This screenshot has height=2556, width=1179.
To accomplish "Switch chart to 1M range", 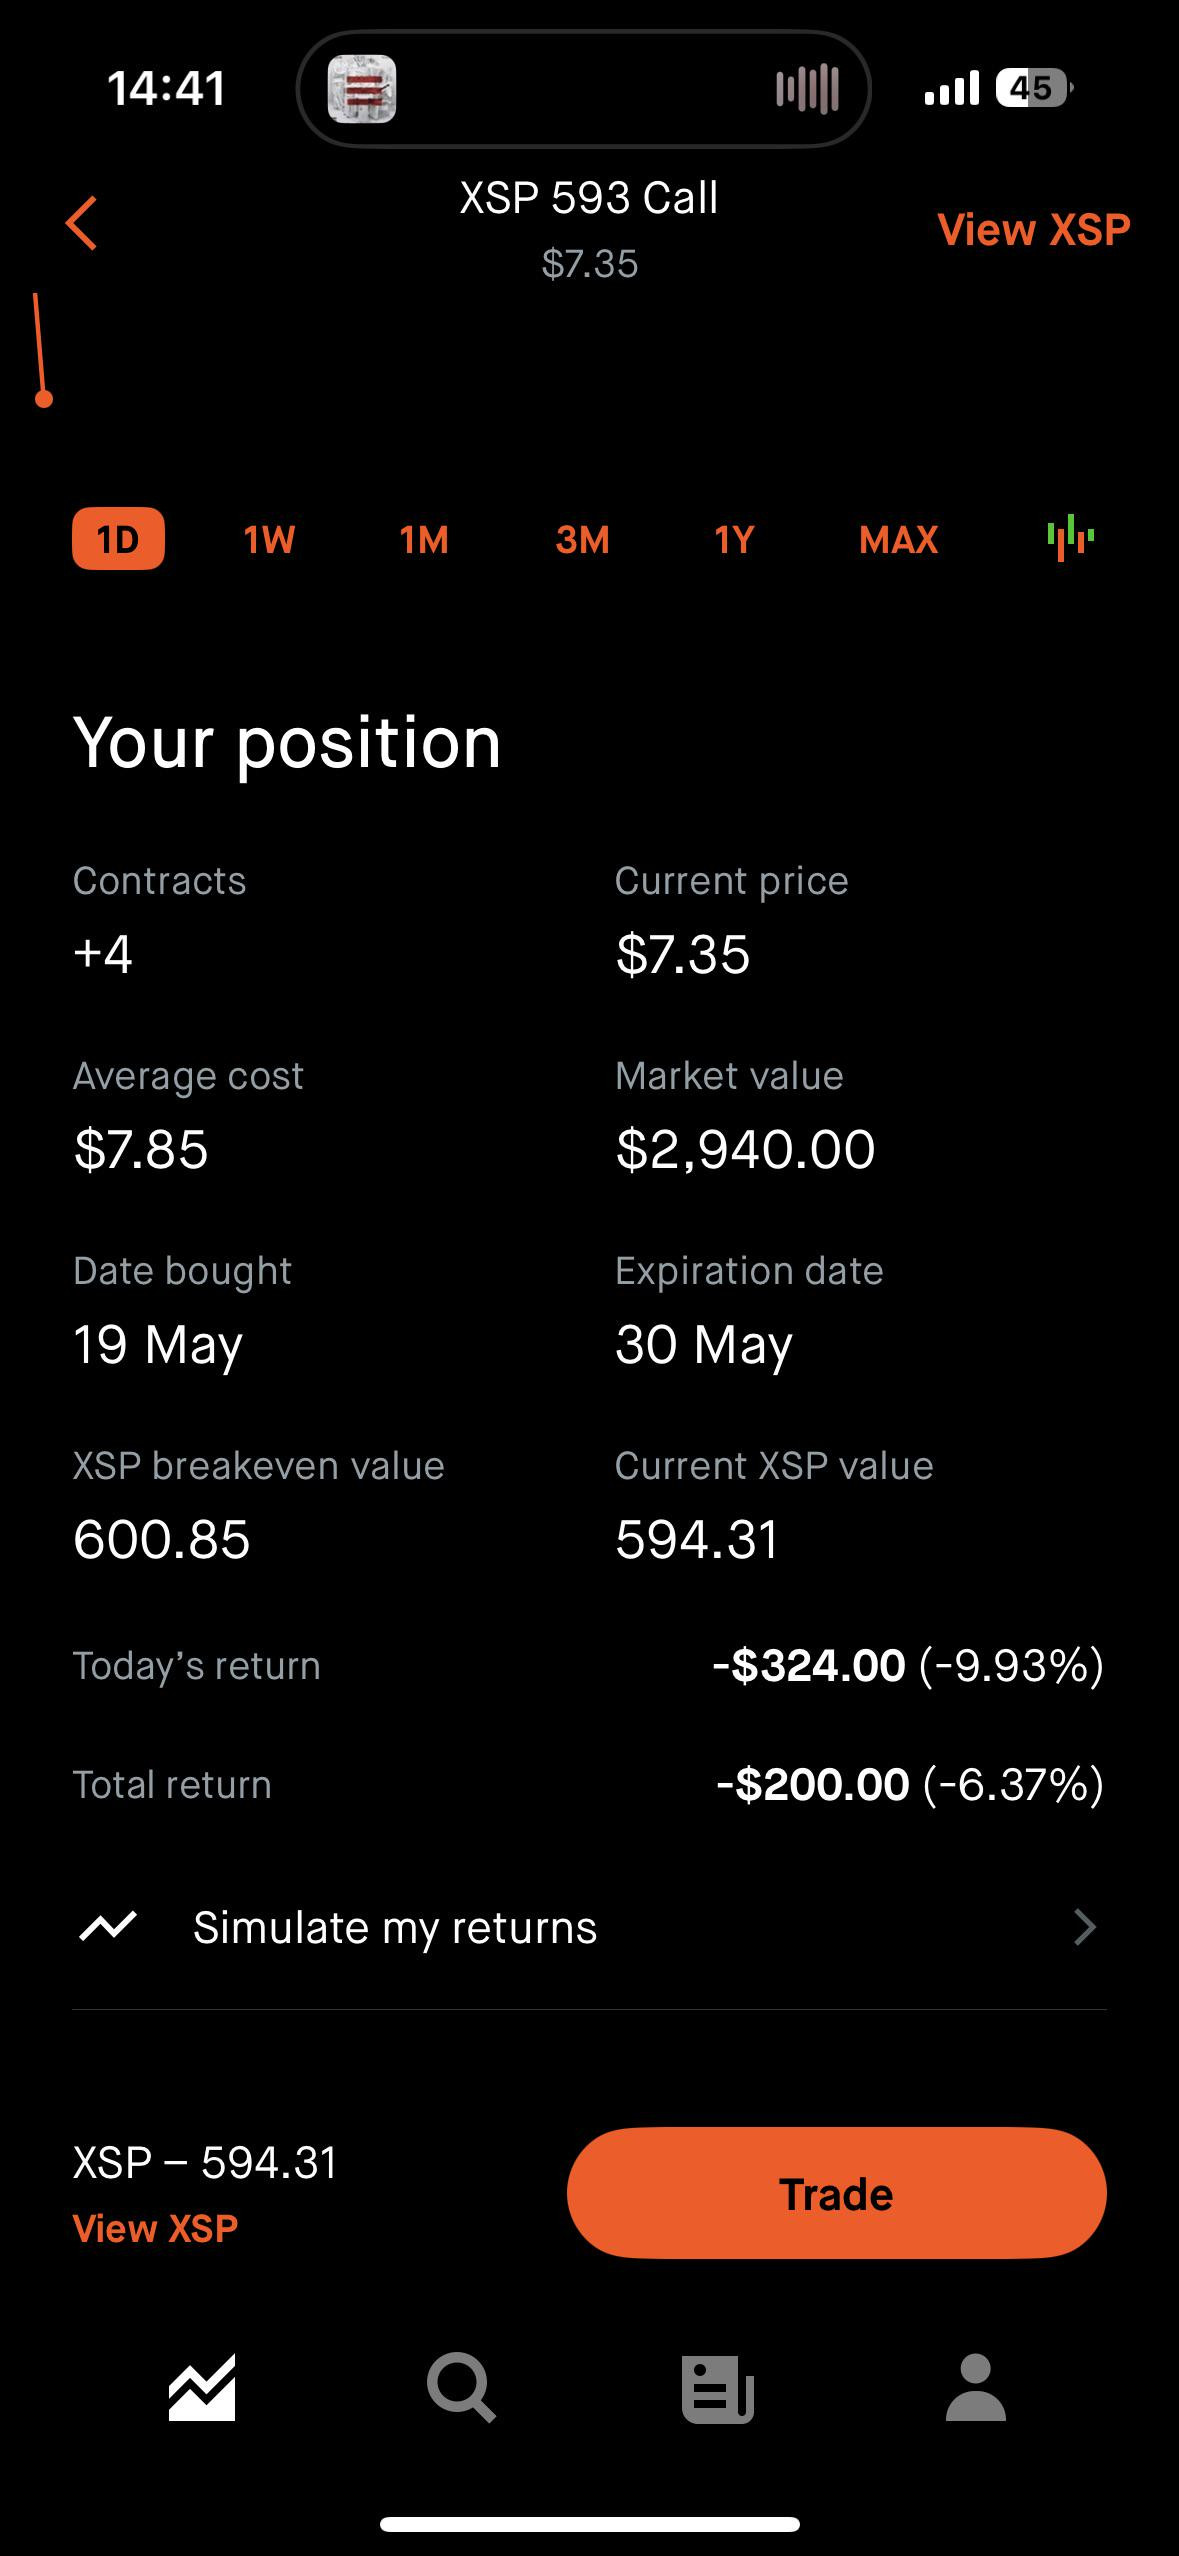I will pyautogui.click(x=424, y=540).
